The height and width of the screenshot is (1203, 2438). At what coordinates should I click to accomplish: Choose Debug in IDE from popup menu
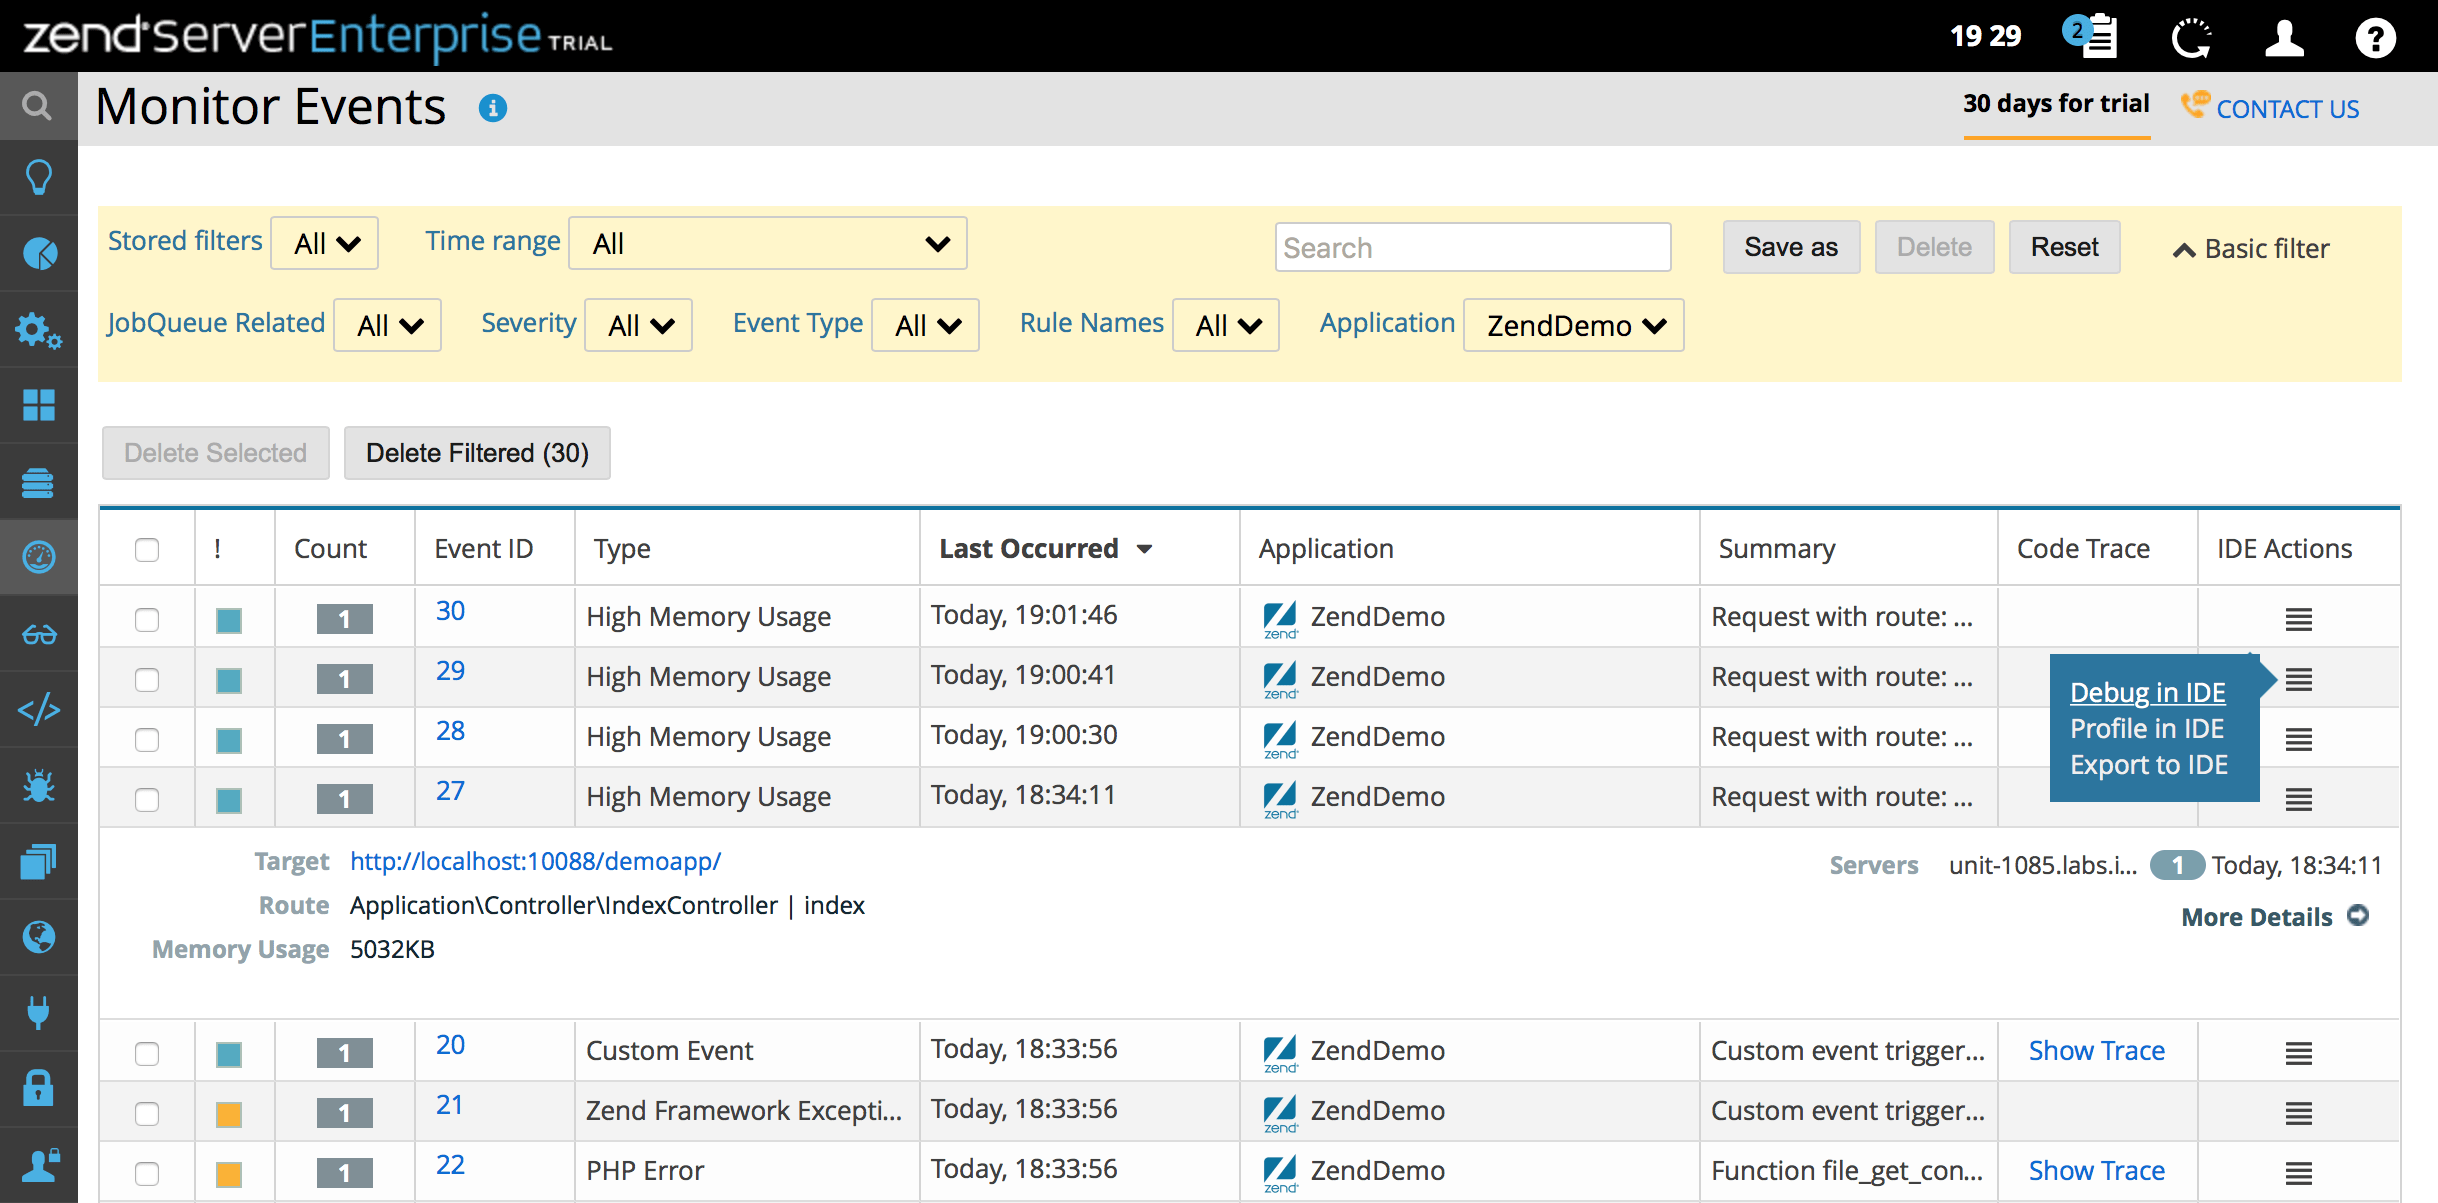[x=2147, y=692]
